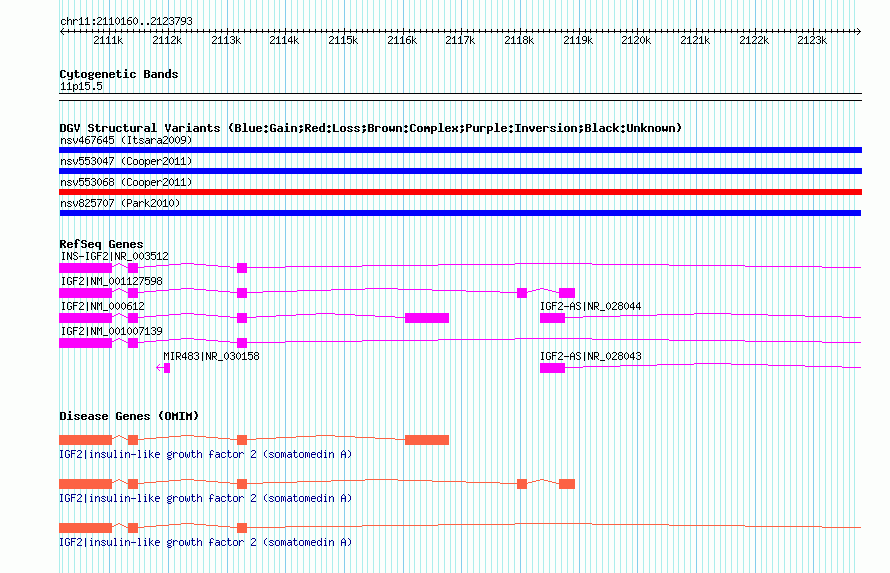Click the NM_001127598 exon near 2119k
This screenshot has height=573, width=890.
(567, 293)
